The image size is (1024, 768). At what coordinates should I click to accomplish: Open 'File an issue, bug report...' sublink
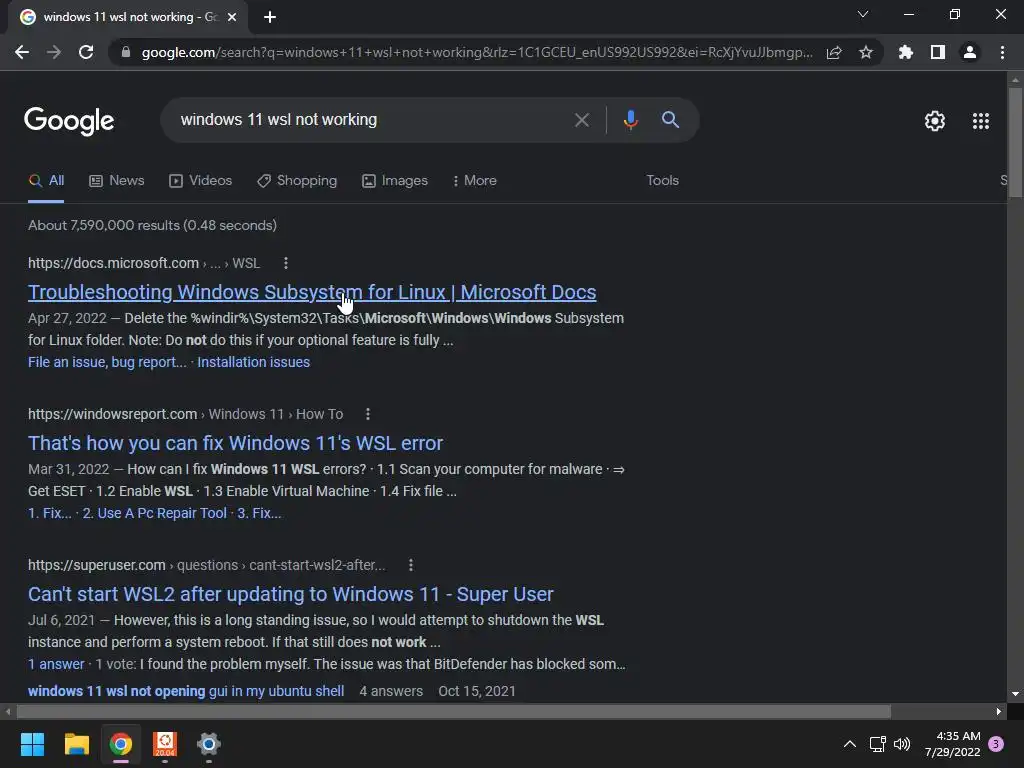pyautogui.click(x=107, y=362)
